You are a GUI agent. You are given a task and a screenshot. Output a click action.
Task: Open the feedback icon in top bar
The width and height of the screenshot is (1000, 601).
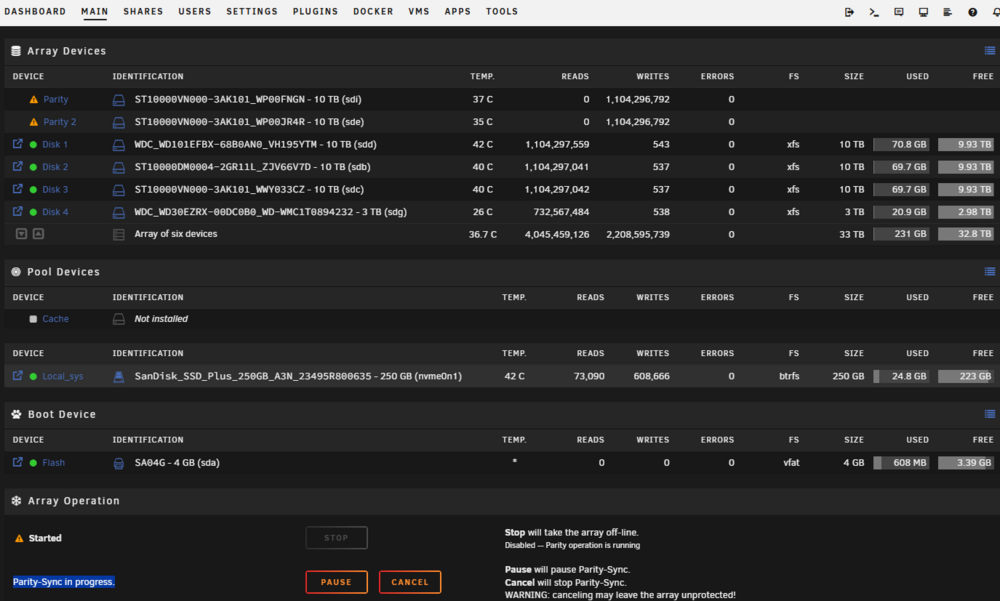point(899,12)
